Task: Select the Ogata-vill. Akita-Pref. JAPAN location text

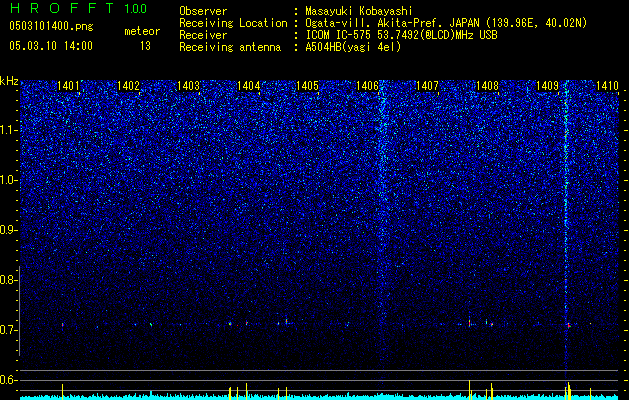Action: coord(446,23)
